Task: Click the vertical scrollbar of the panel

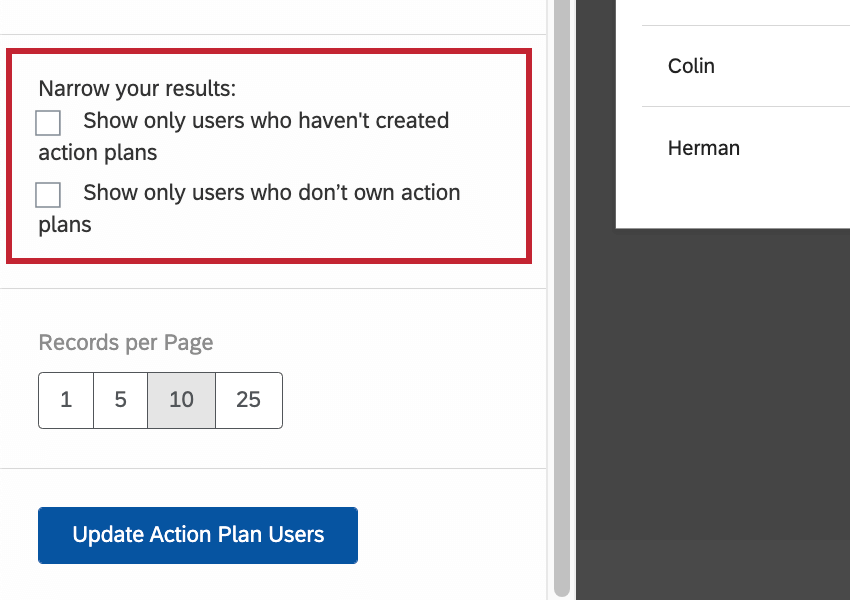Action: tap(561, 300)
